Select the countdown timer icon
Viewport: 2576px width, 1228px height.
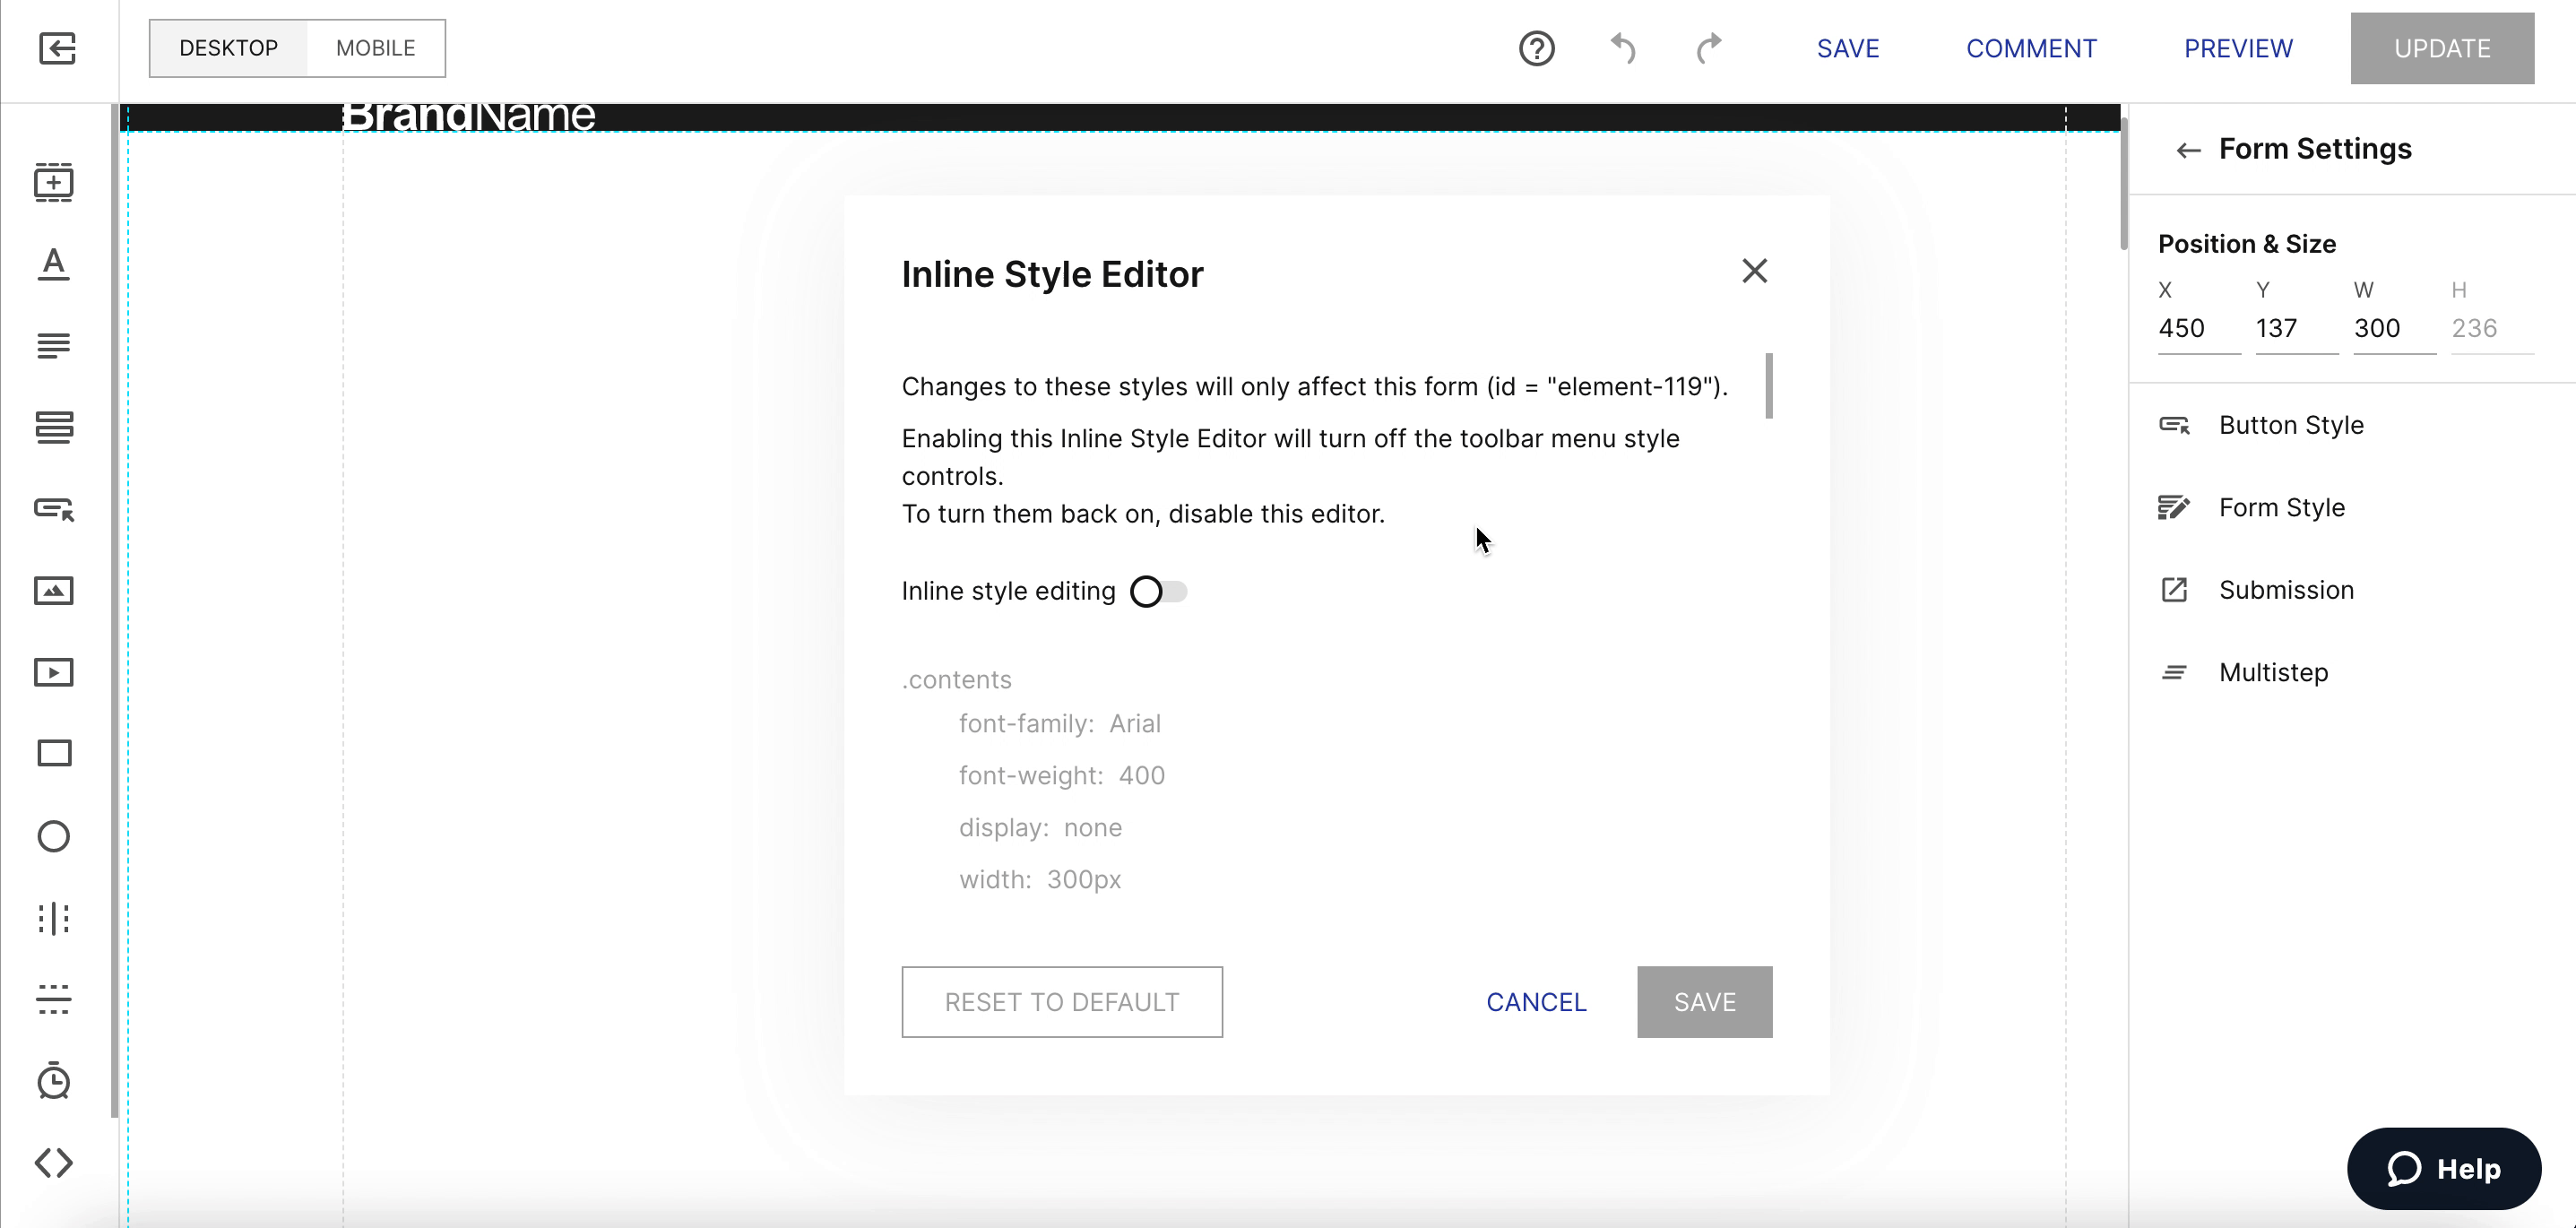(x=54, y=1081)
